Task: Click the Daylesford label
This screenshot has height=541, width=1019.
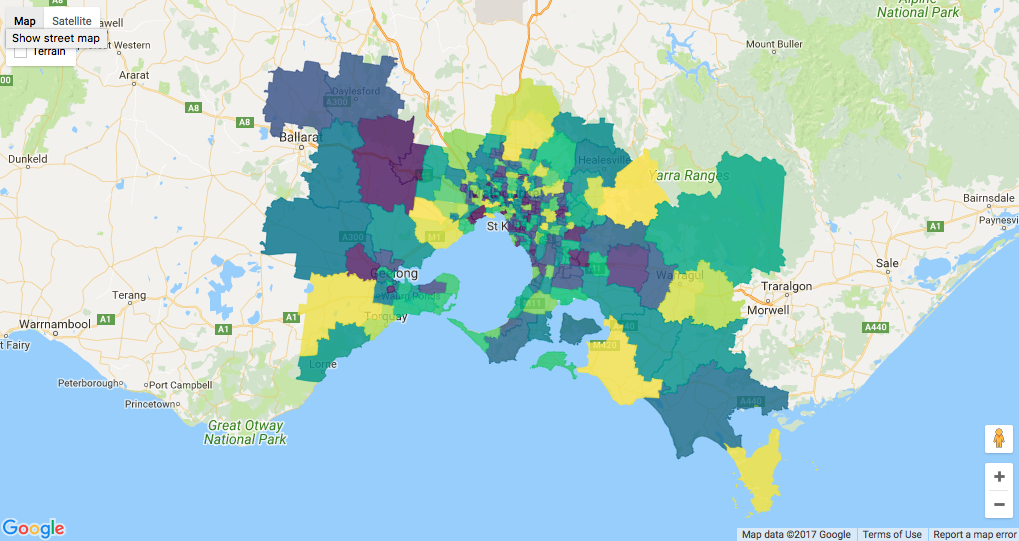Action: pyautogui.click(x=355, y=92)
